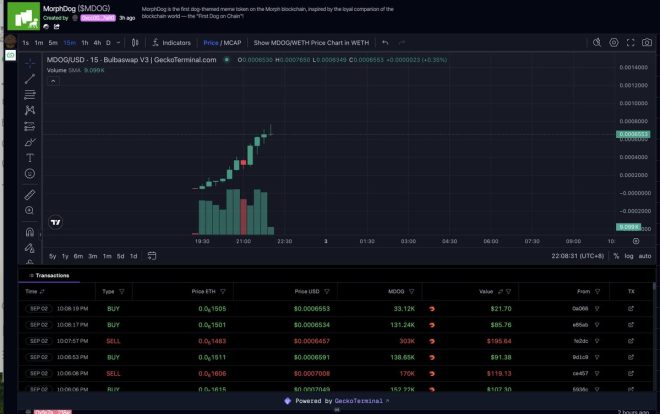
Task: Open the quick search icon
Action: click(x=597, y=42)
